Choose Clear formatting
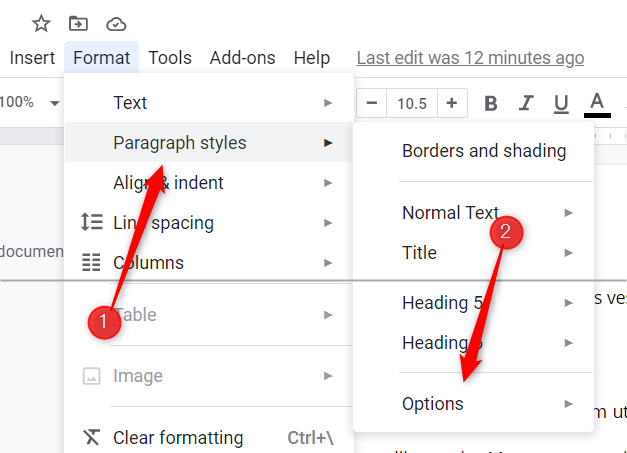Image resolution: width=627 pixels, height=453 pixels. pyautogui.click(x=178, y=438)
